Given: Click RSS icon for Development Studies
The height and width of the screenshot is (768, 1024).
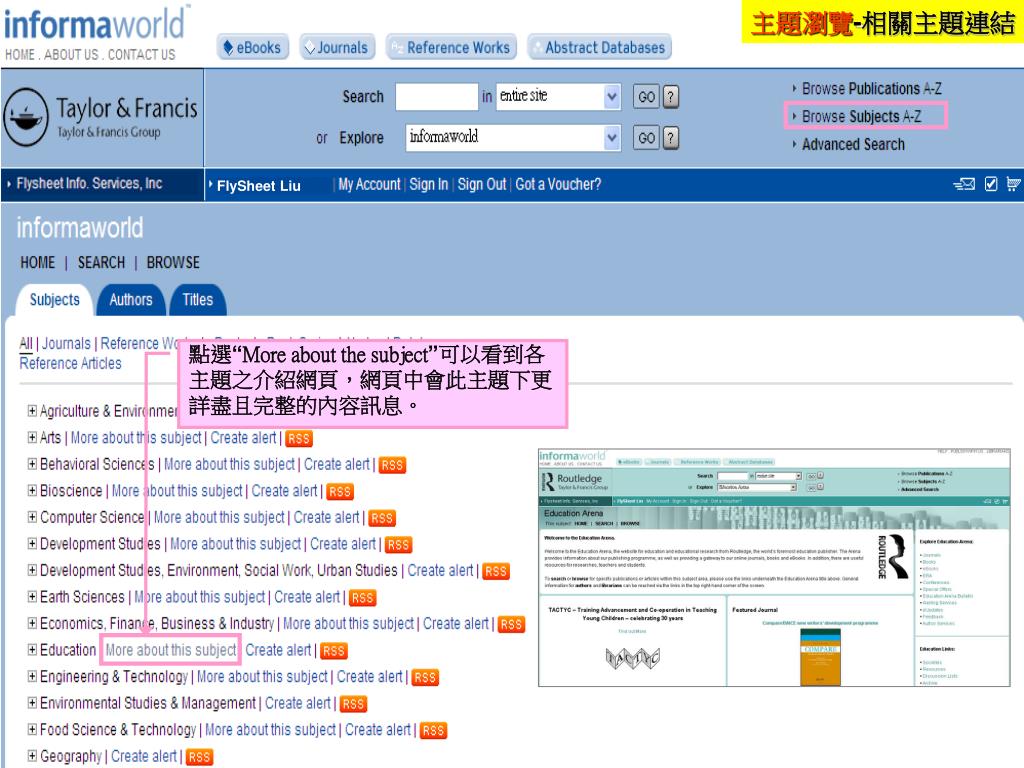Looking at the screenshot, I should point(398,545).
